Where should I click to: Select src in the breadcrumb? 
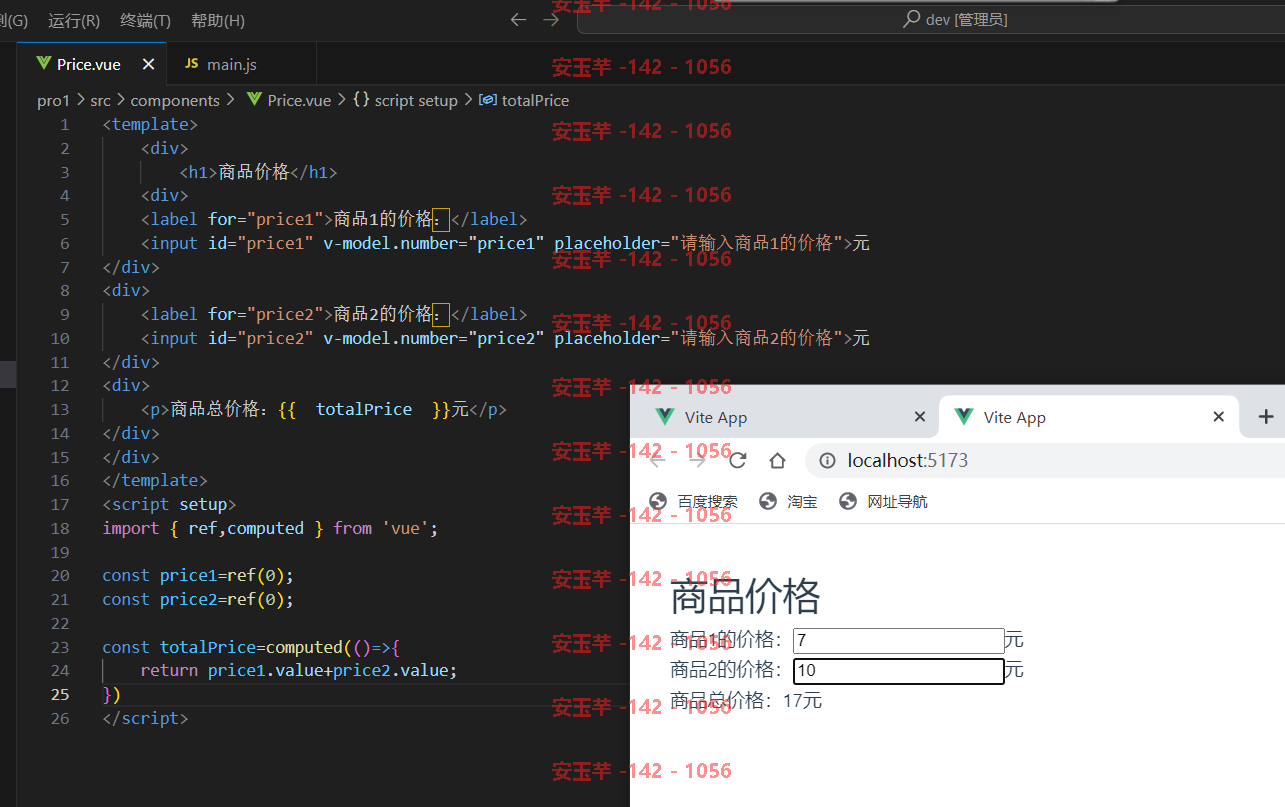[x=100, y=100]
